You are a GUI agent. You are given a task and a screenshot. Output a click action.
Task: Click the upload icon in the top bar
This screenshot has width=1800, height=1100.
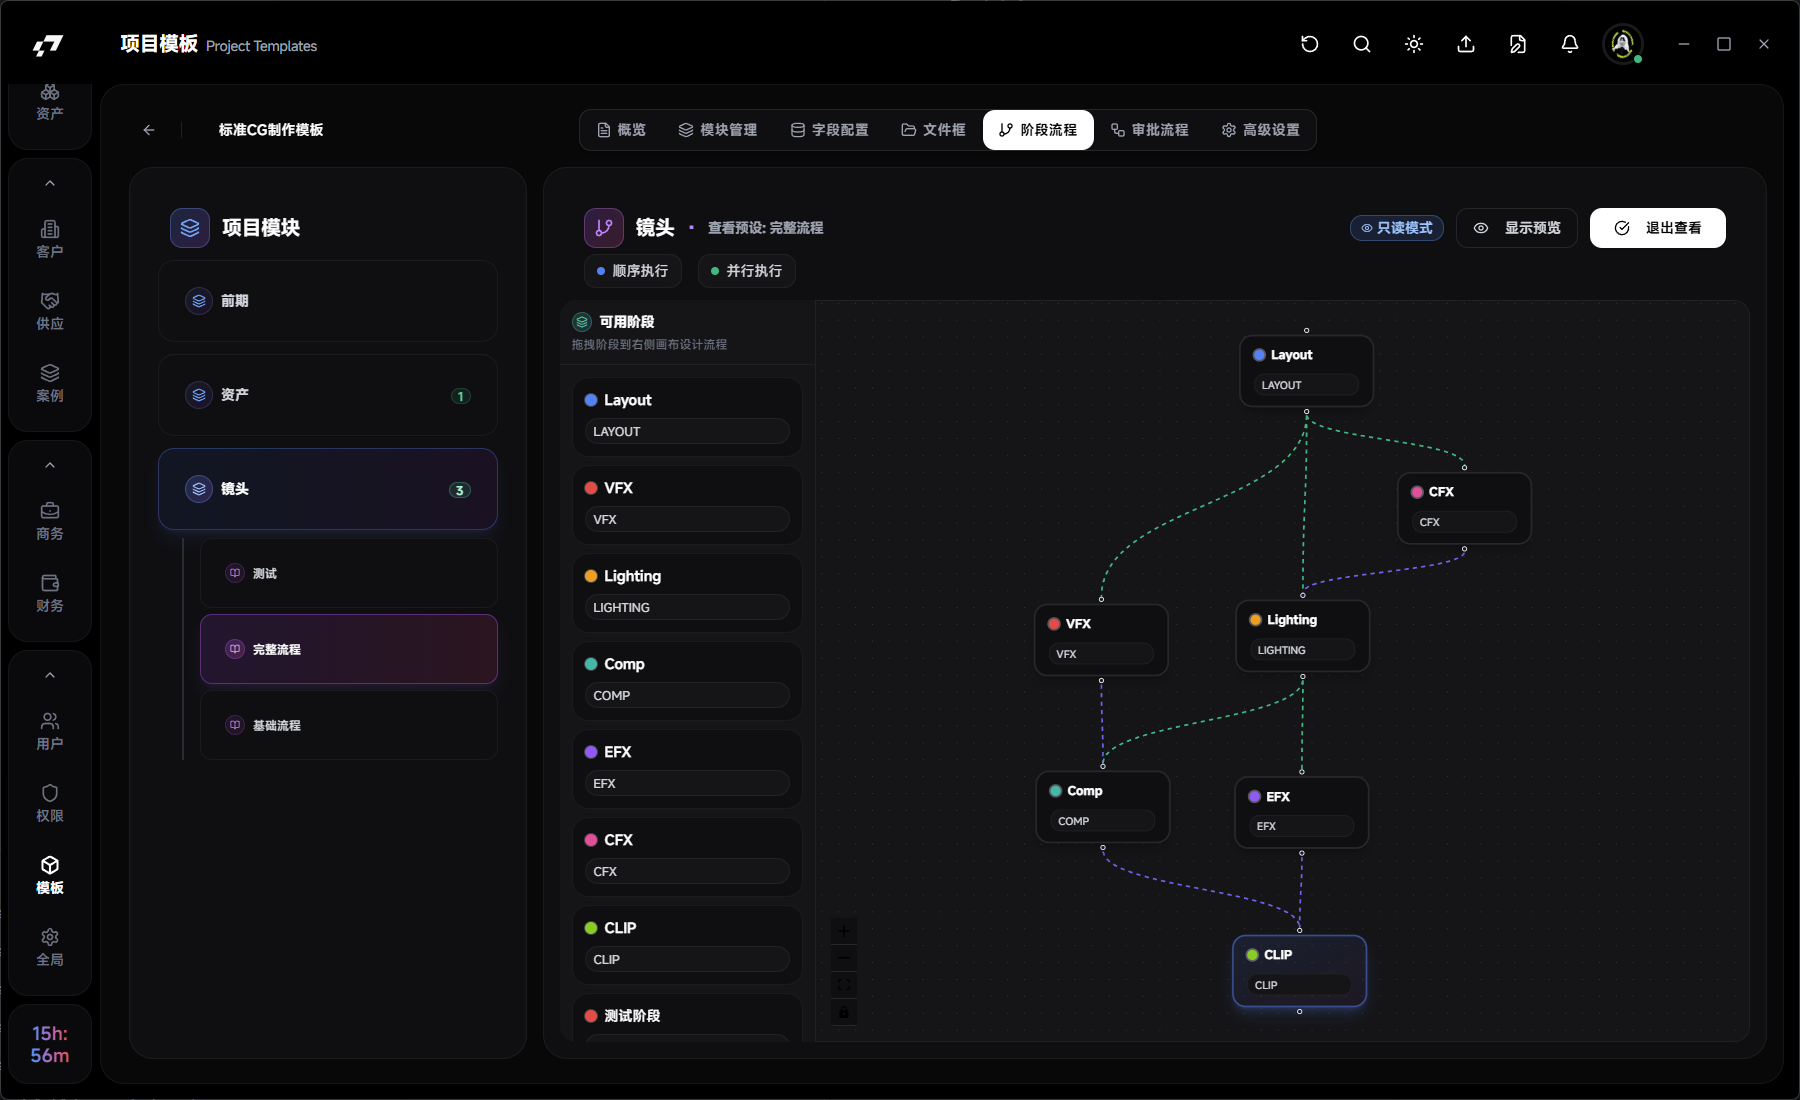[x=1465, y=44]
